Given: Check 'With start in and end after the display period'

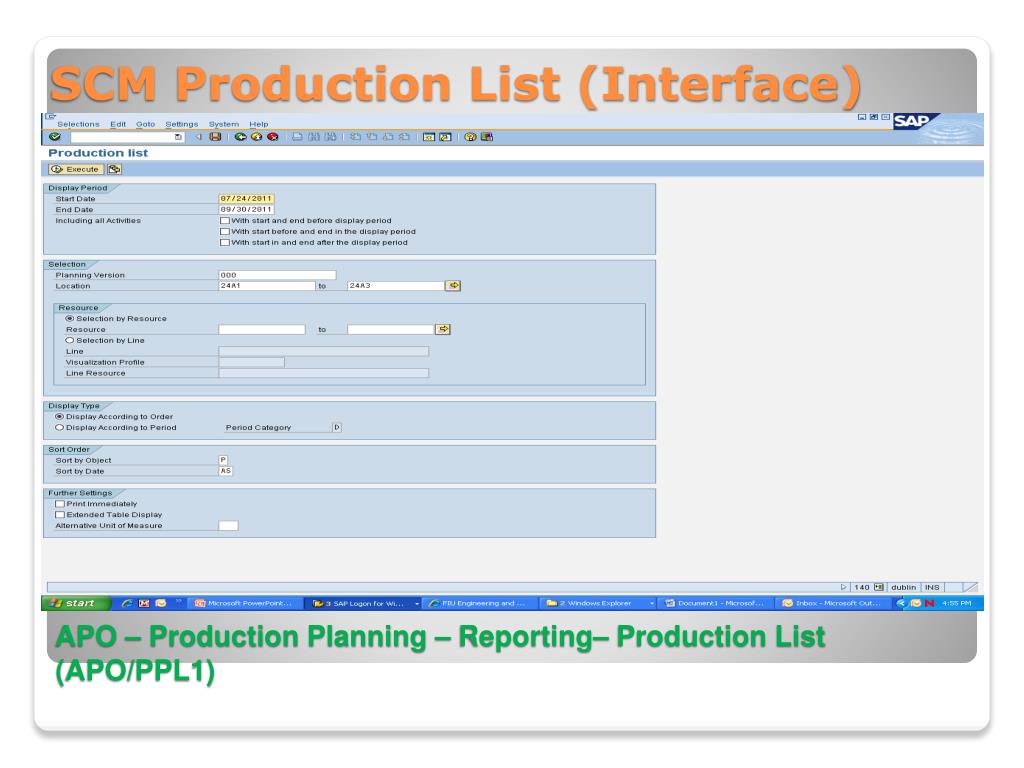Looking at the screenshot, I should coord(225,242).
